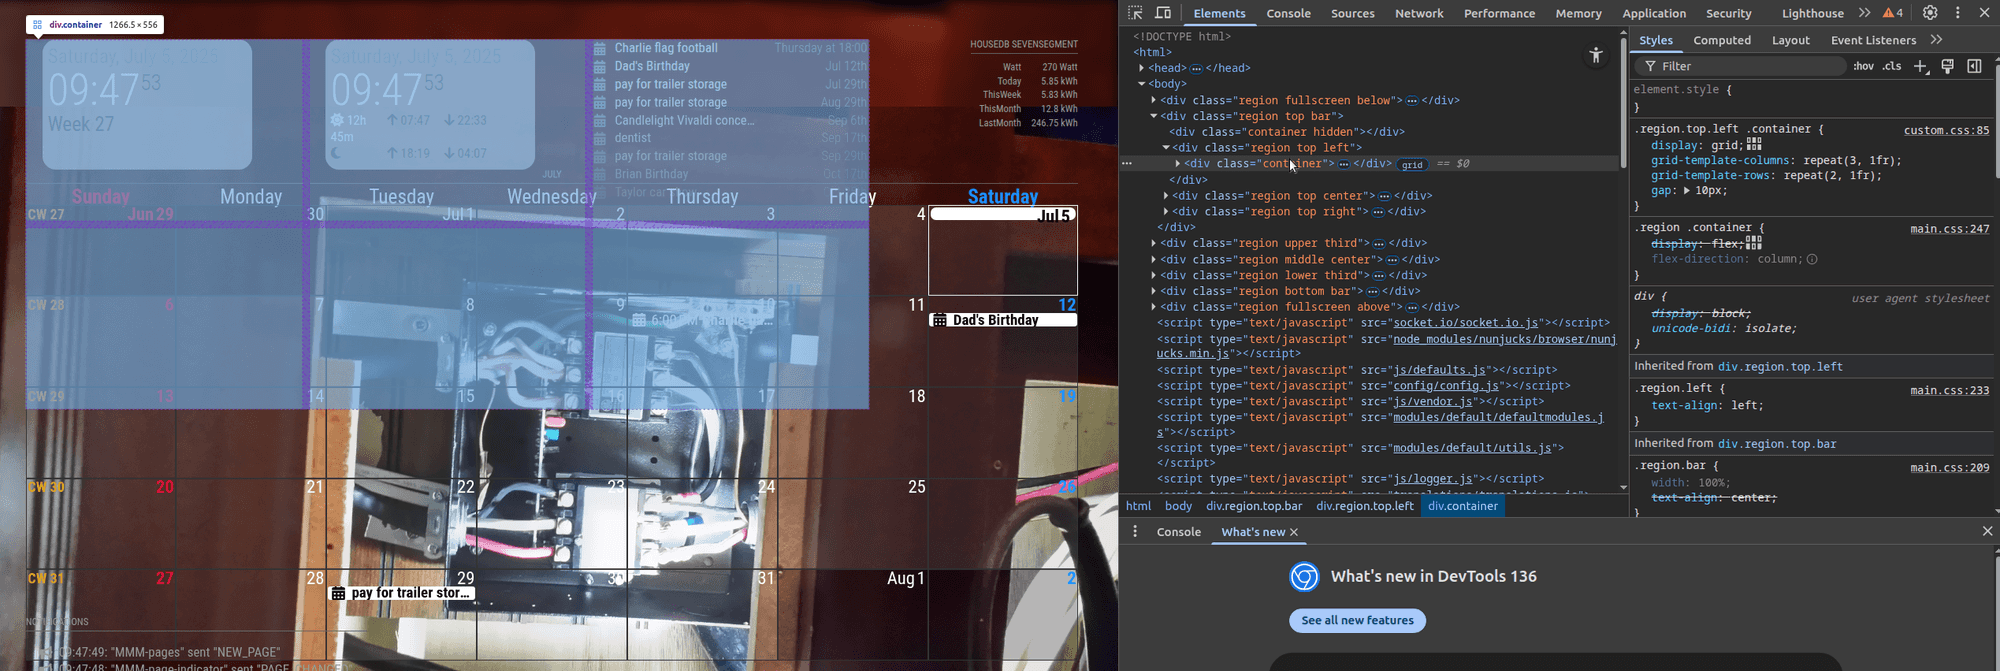Image resolution: width=2000 pixels, height=671 pixels.
Task: Select div.region.top.bar breadcrumb
Action: pos(1254,506)
